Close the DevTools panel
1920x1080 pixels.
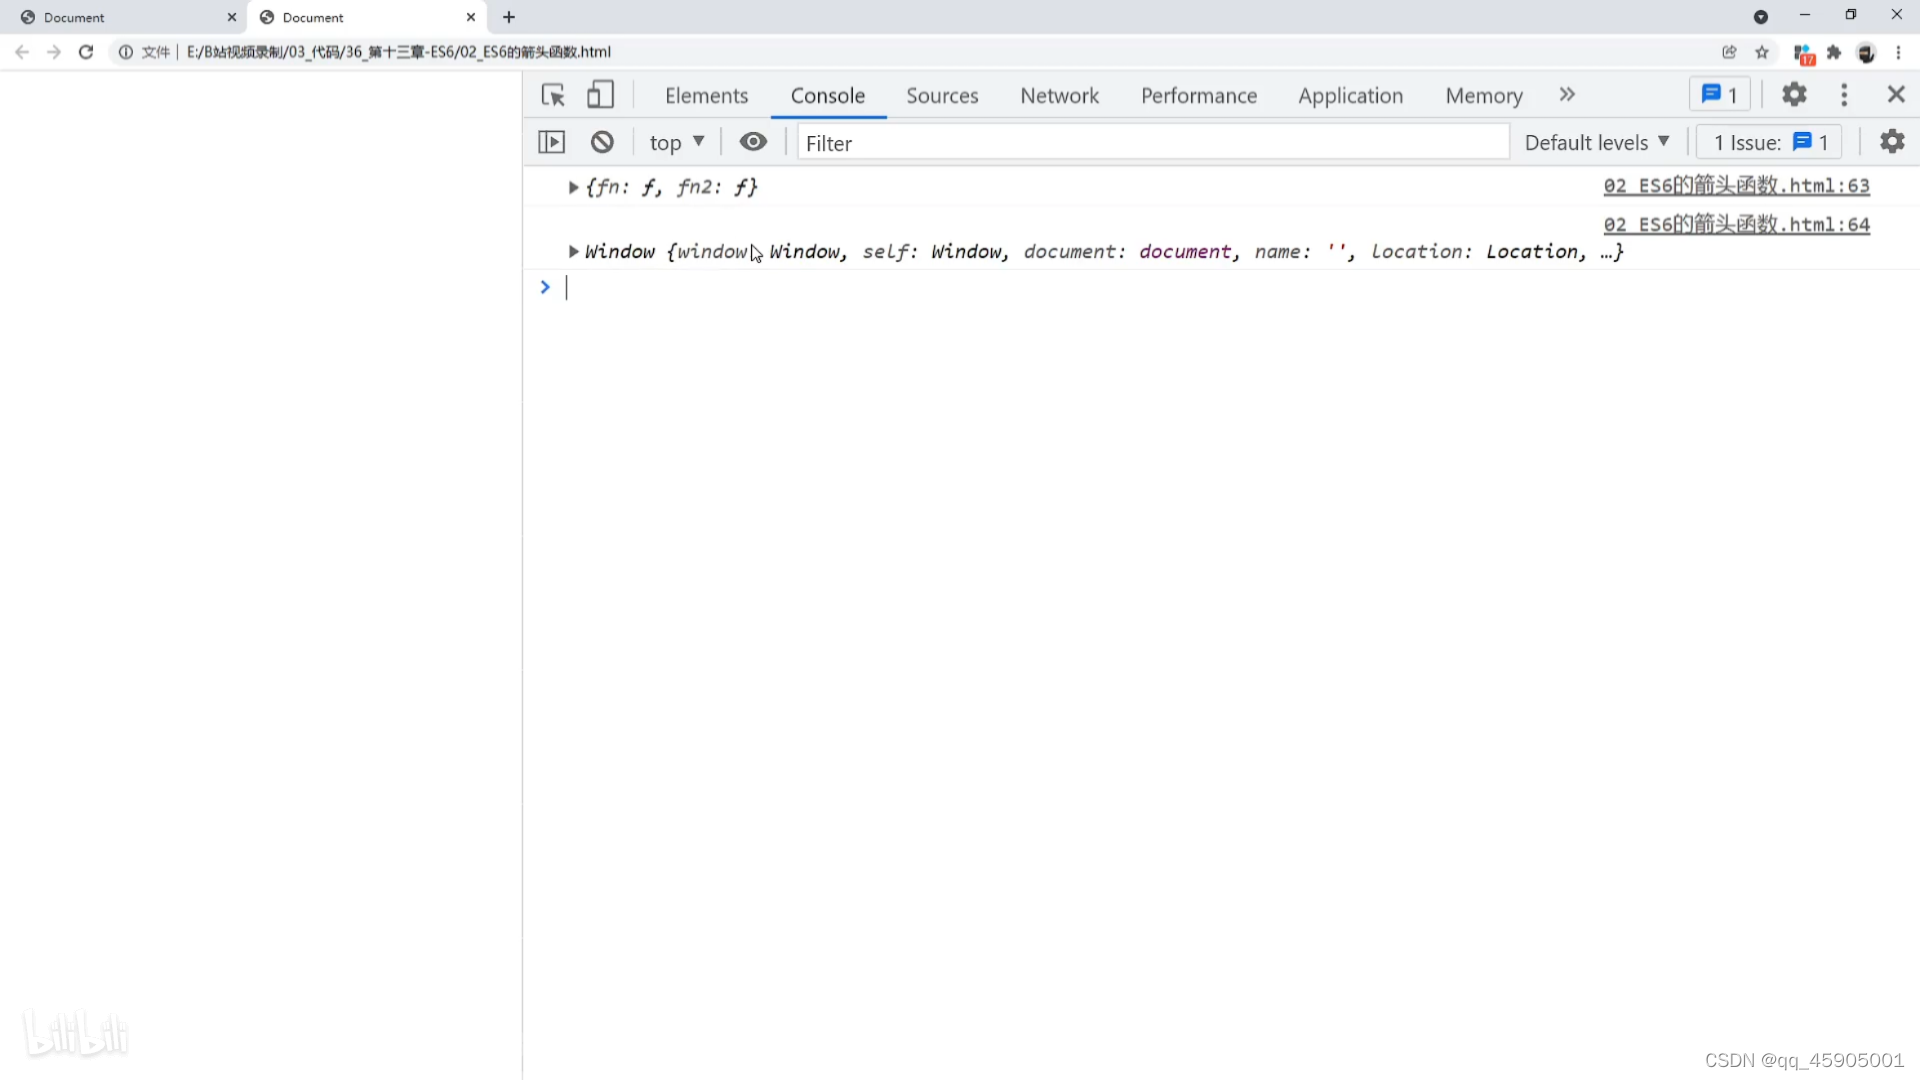(x=1896, y=94)
